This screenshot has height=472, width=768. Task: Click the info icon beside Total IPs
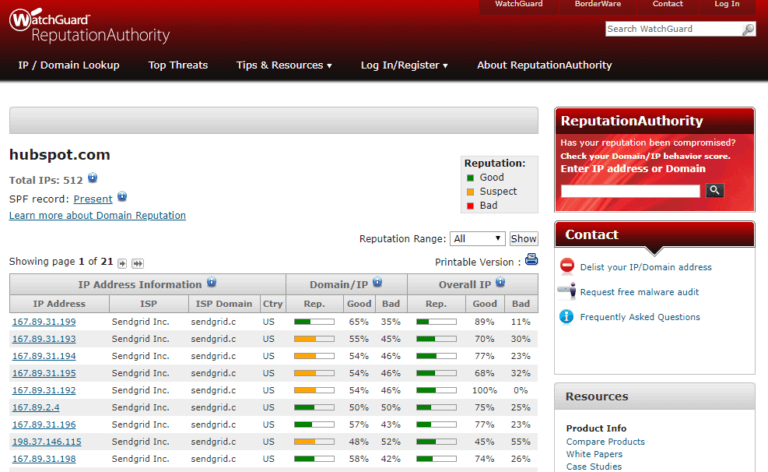click(93, 178)
